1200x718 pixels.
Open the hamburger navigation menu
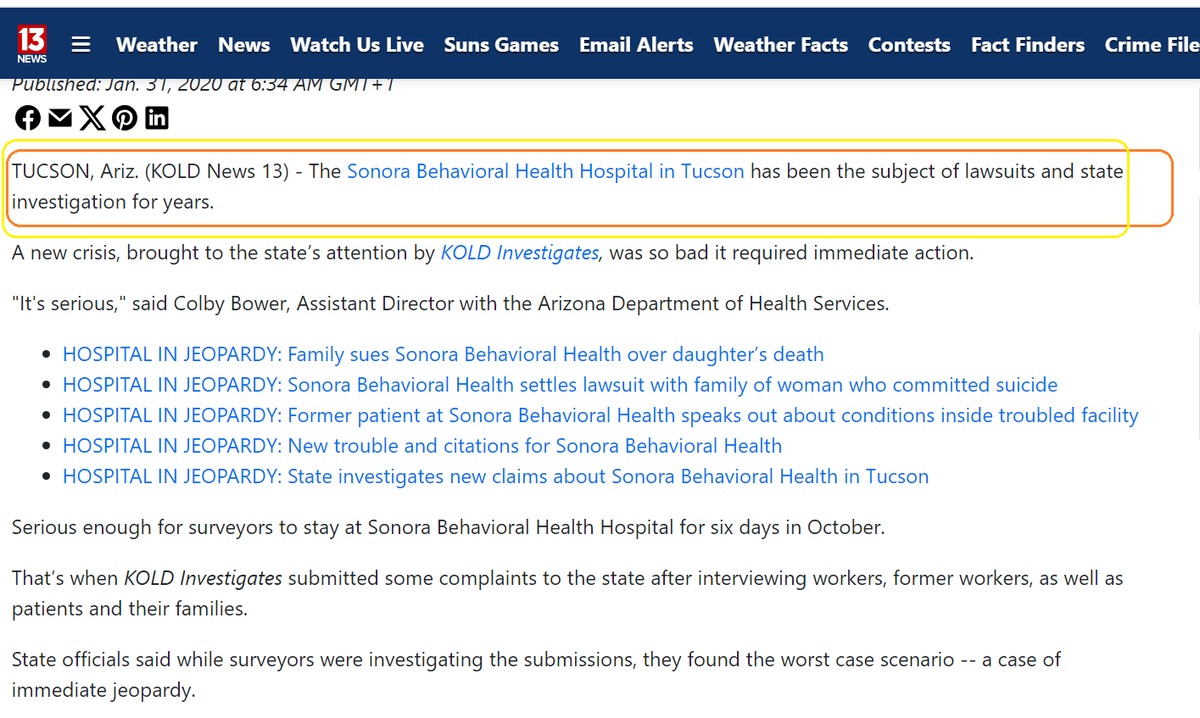coord(81,45)
